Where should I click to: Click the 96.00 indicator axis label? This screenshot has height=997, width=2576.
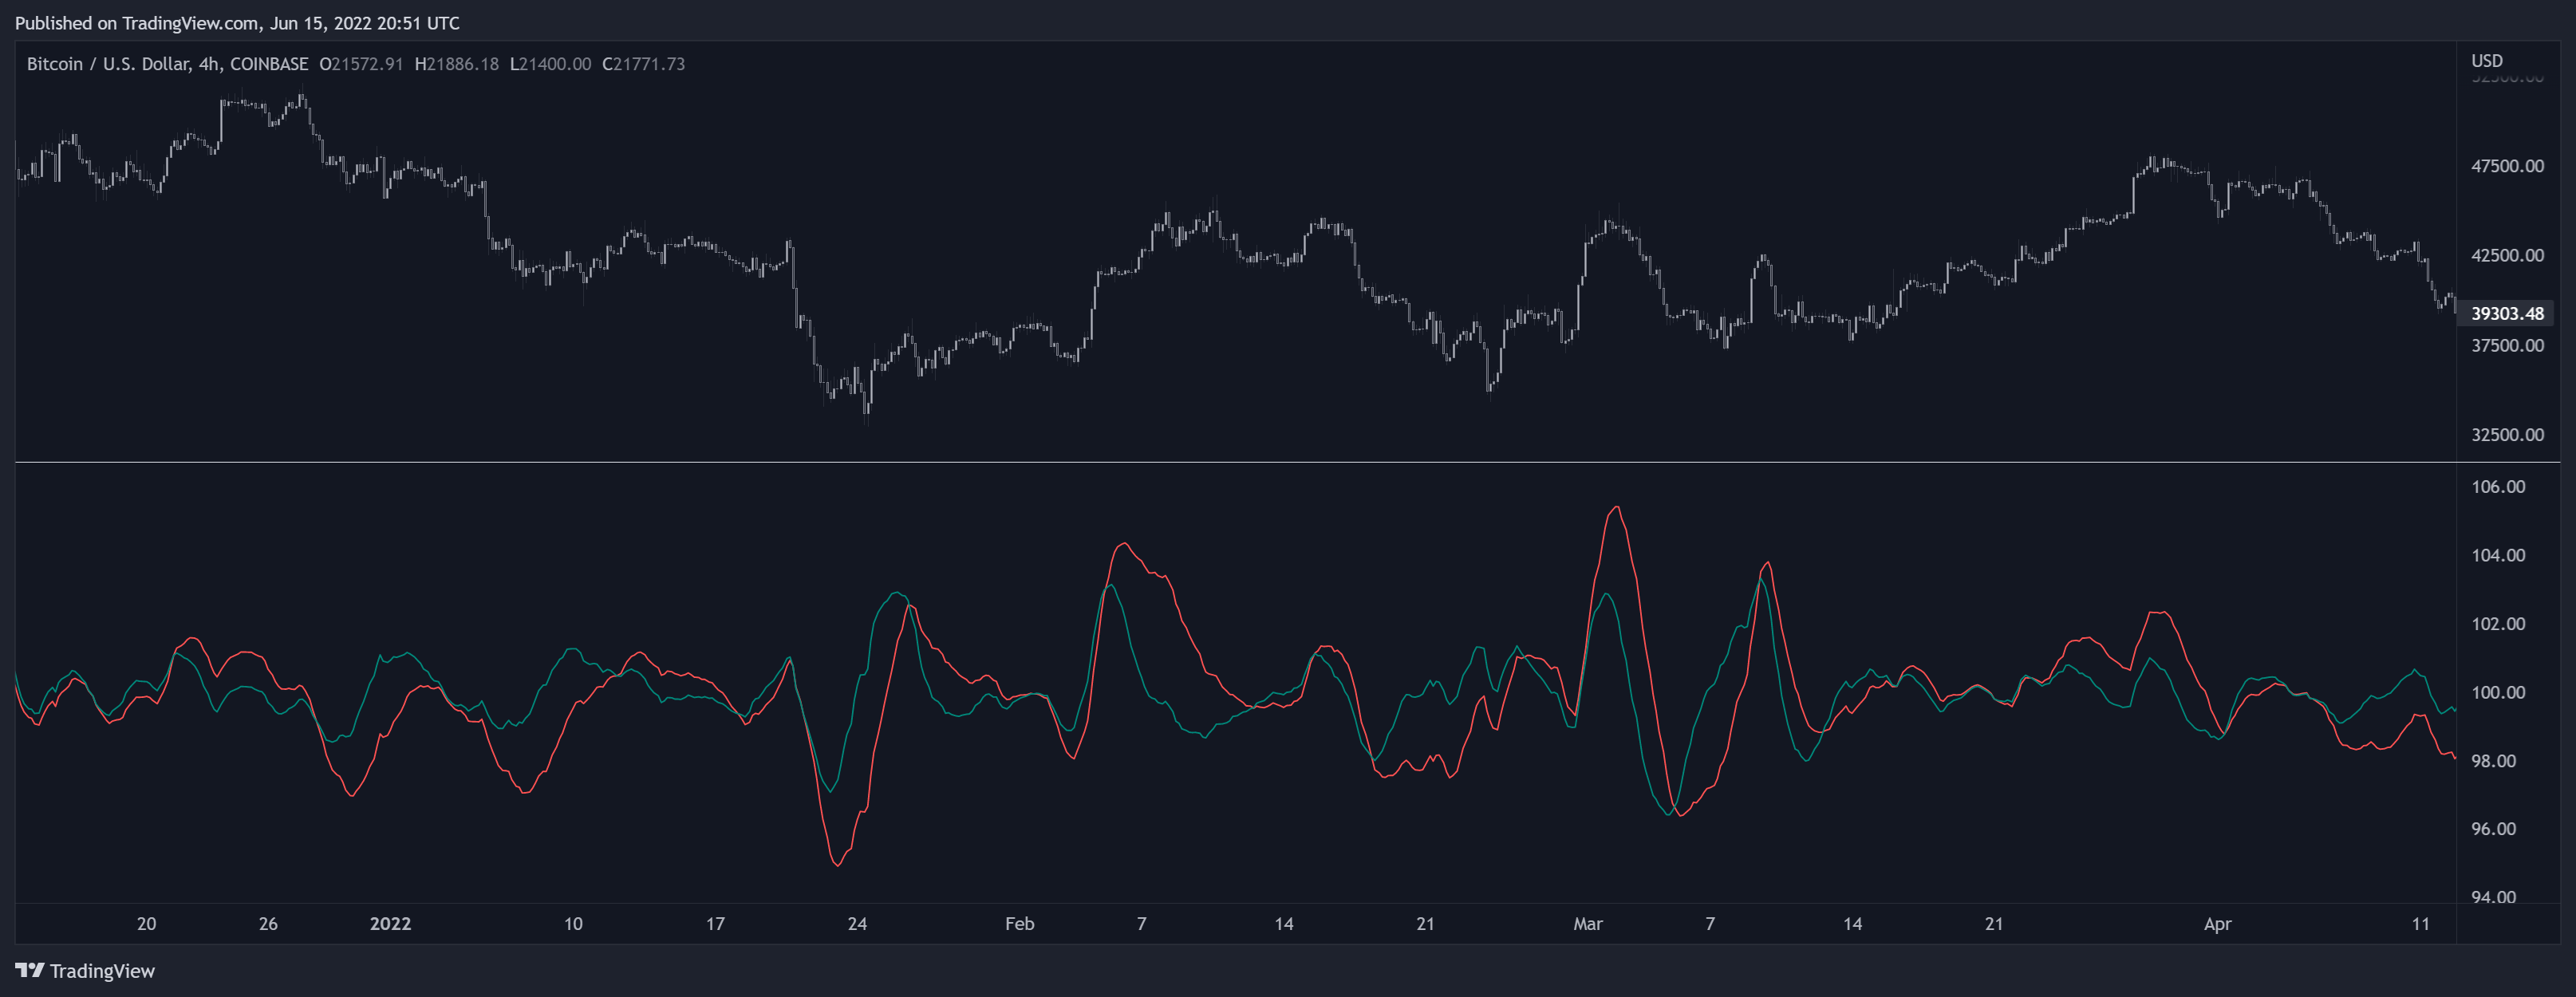pos(2494,829)
